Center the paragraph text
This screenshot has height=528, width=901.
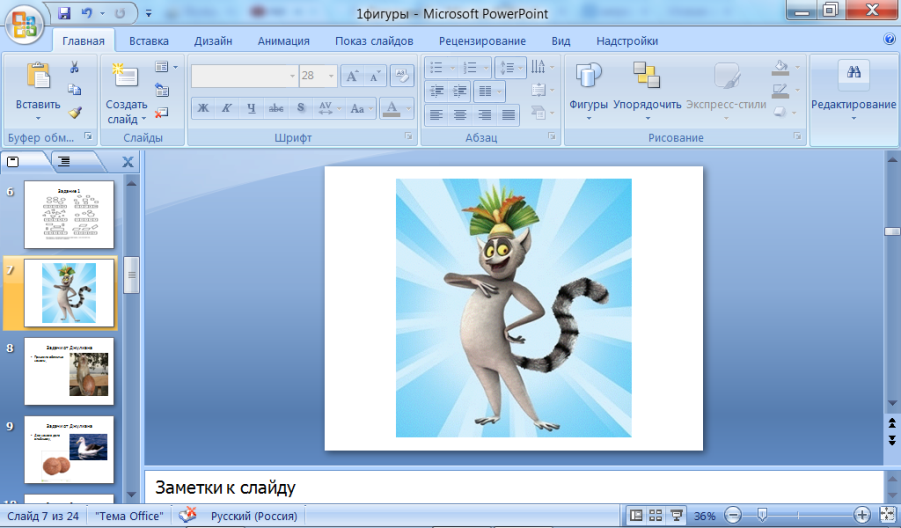click(x=460, y=115)
